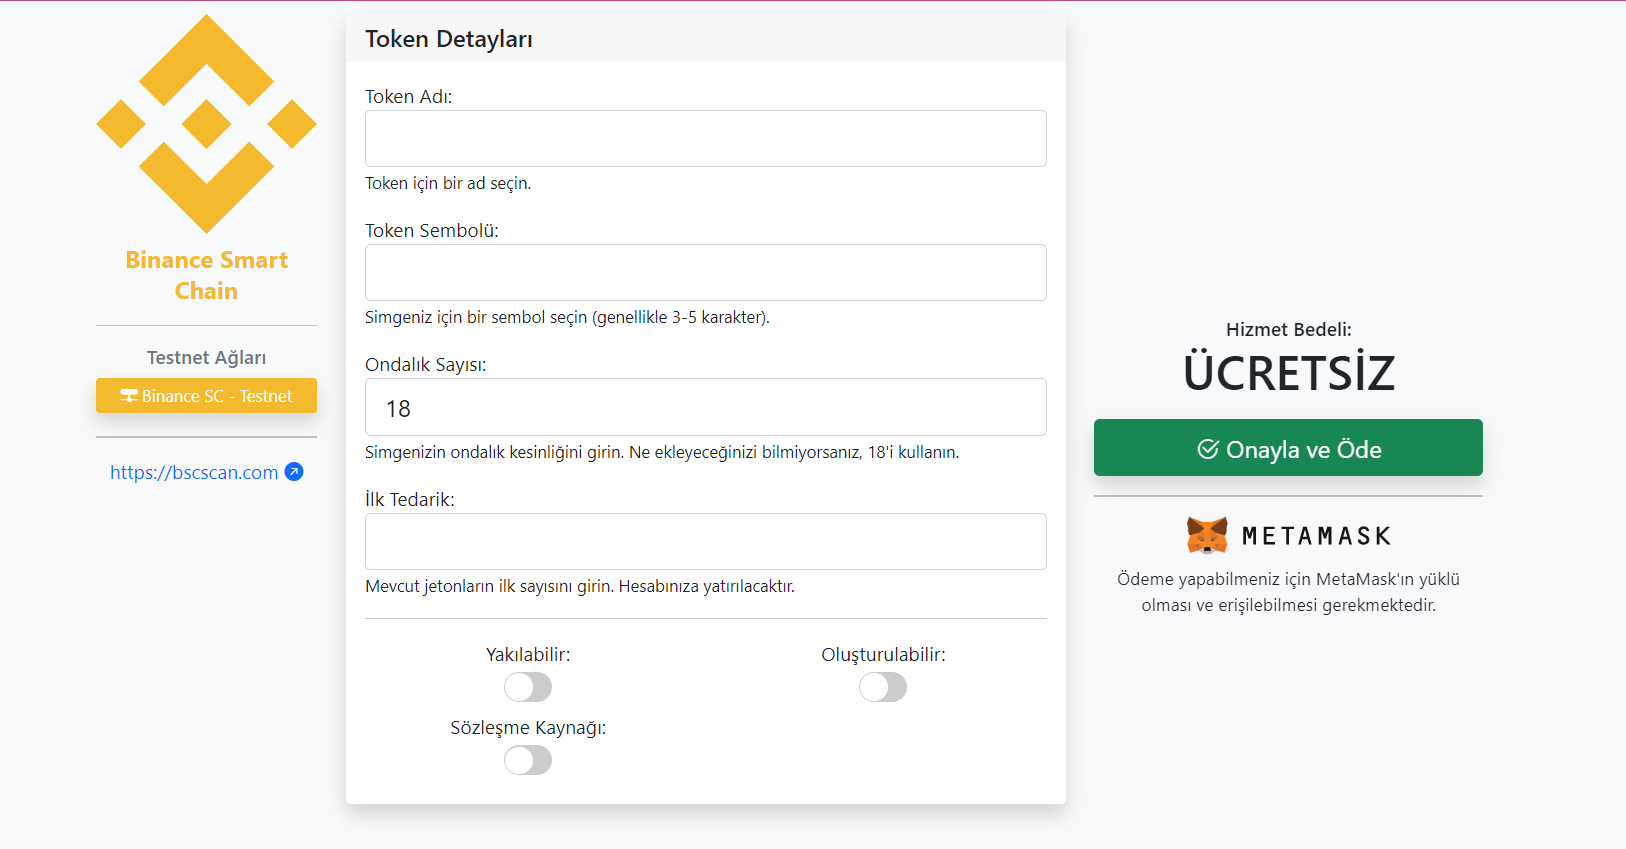Viewport: 1626px width, 849px height.
Task: Open the https://bscscan.com link
Action: 194,472
